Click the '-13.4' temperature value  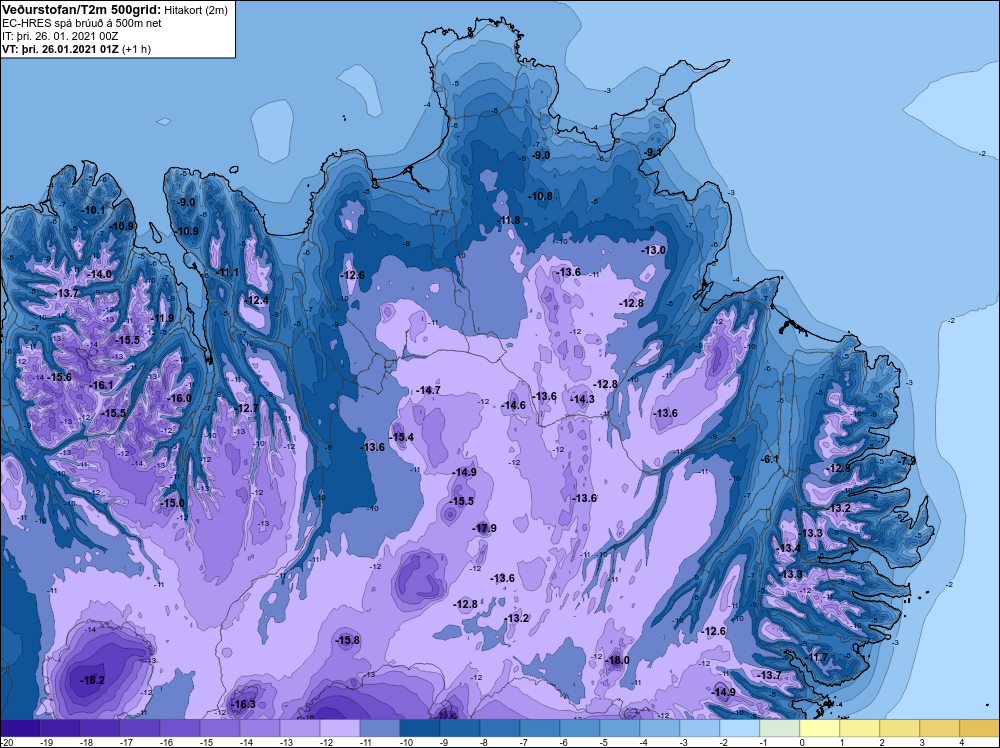pos(788,548)
